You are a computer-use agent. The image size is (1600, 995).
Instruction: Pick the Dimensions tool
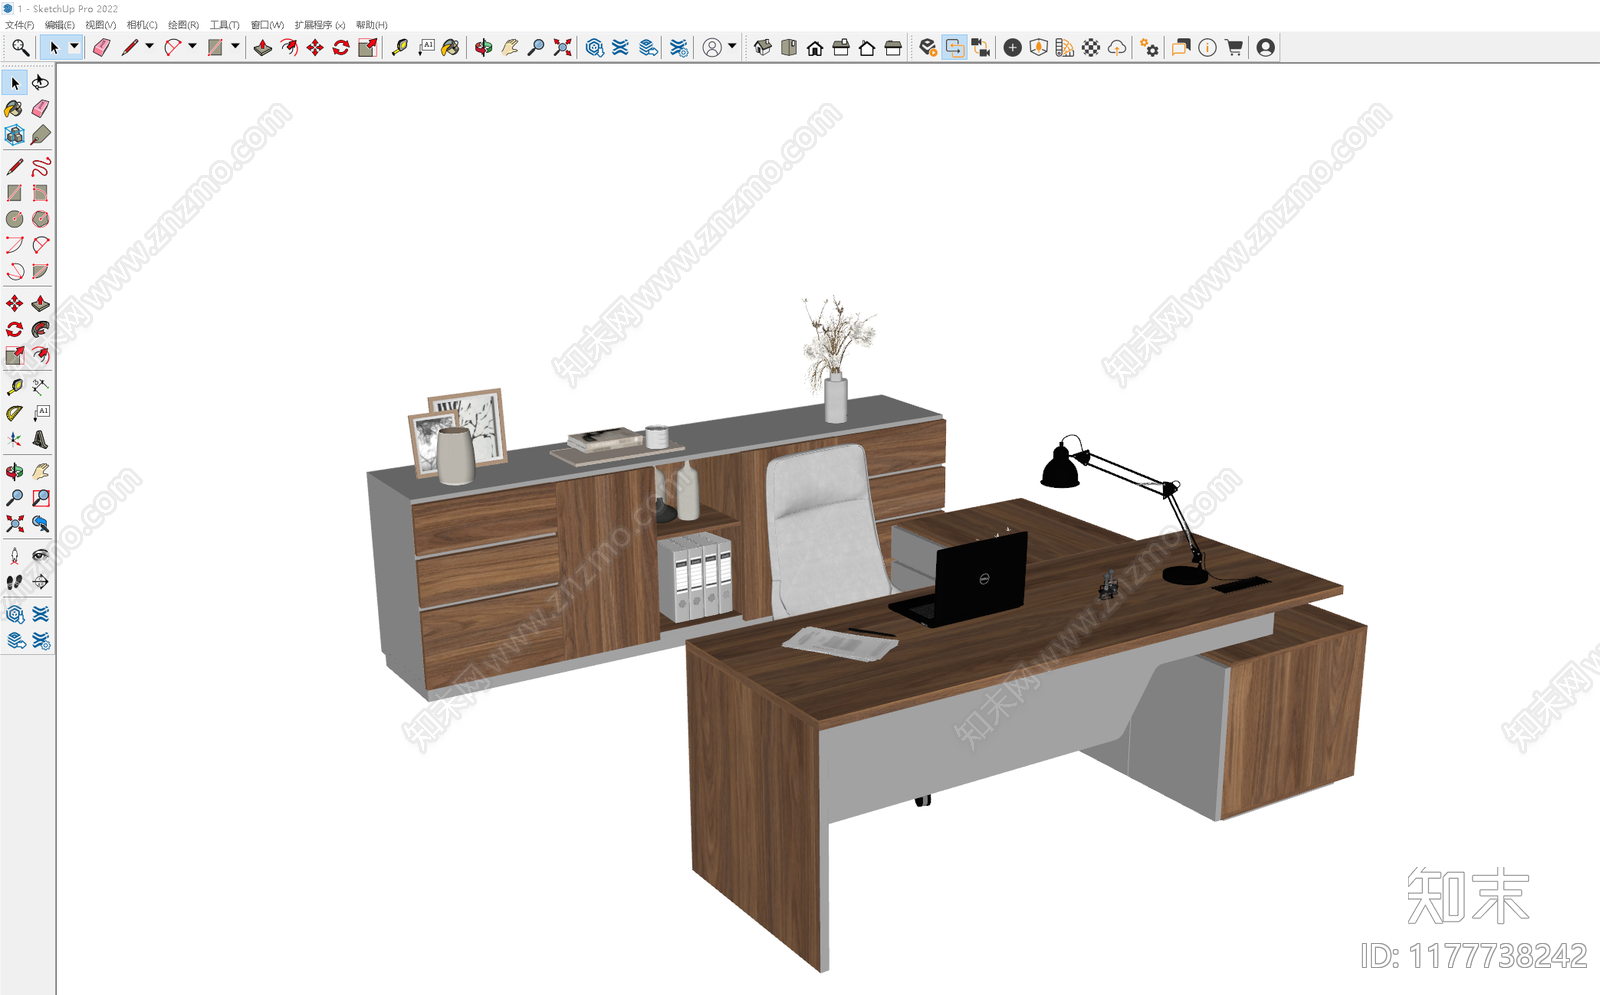41,387
